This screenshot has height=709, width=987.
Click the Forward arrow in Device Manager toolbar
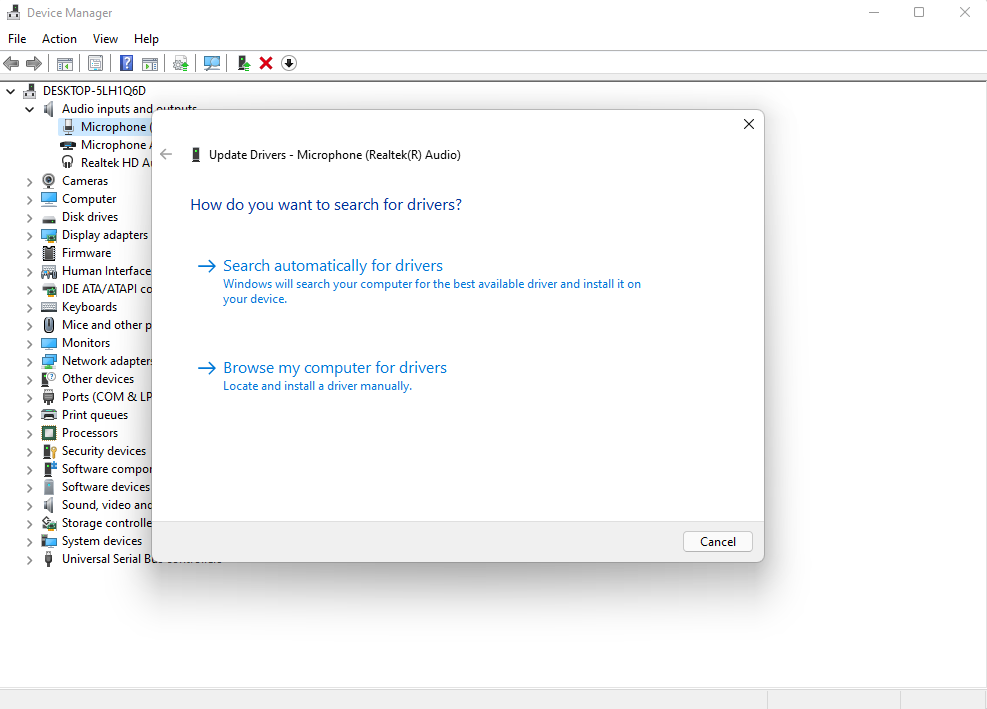(34, 63)
